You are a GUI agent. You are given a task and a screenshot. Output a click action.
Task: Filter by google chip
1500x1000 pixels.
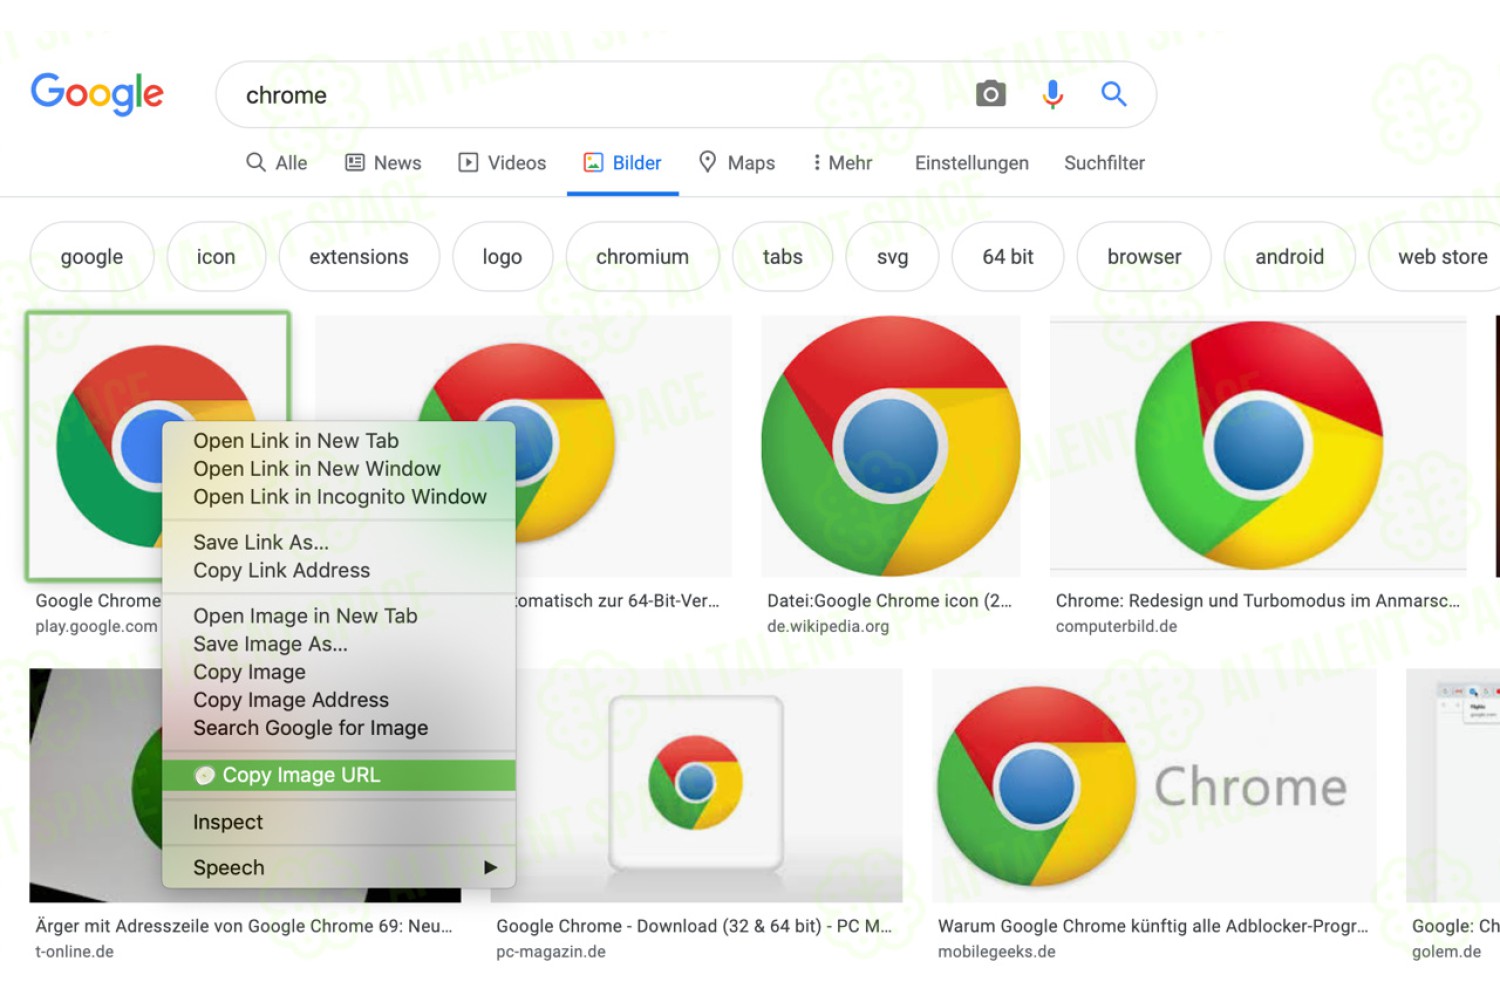(92, 257)
